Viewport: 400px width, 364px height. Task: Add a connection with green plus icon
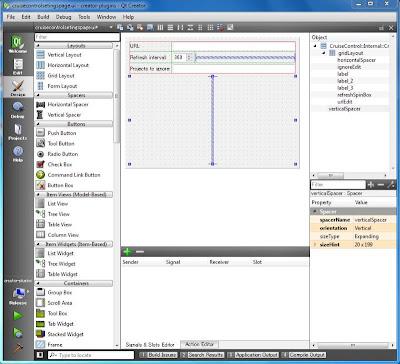click(x=127, y=252)
